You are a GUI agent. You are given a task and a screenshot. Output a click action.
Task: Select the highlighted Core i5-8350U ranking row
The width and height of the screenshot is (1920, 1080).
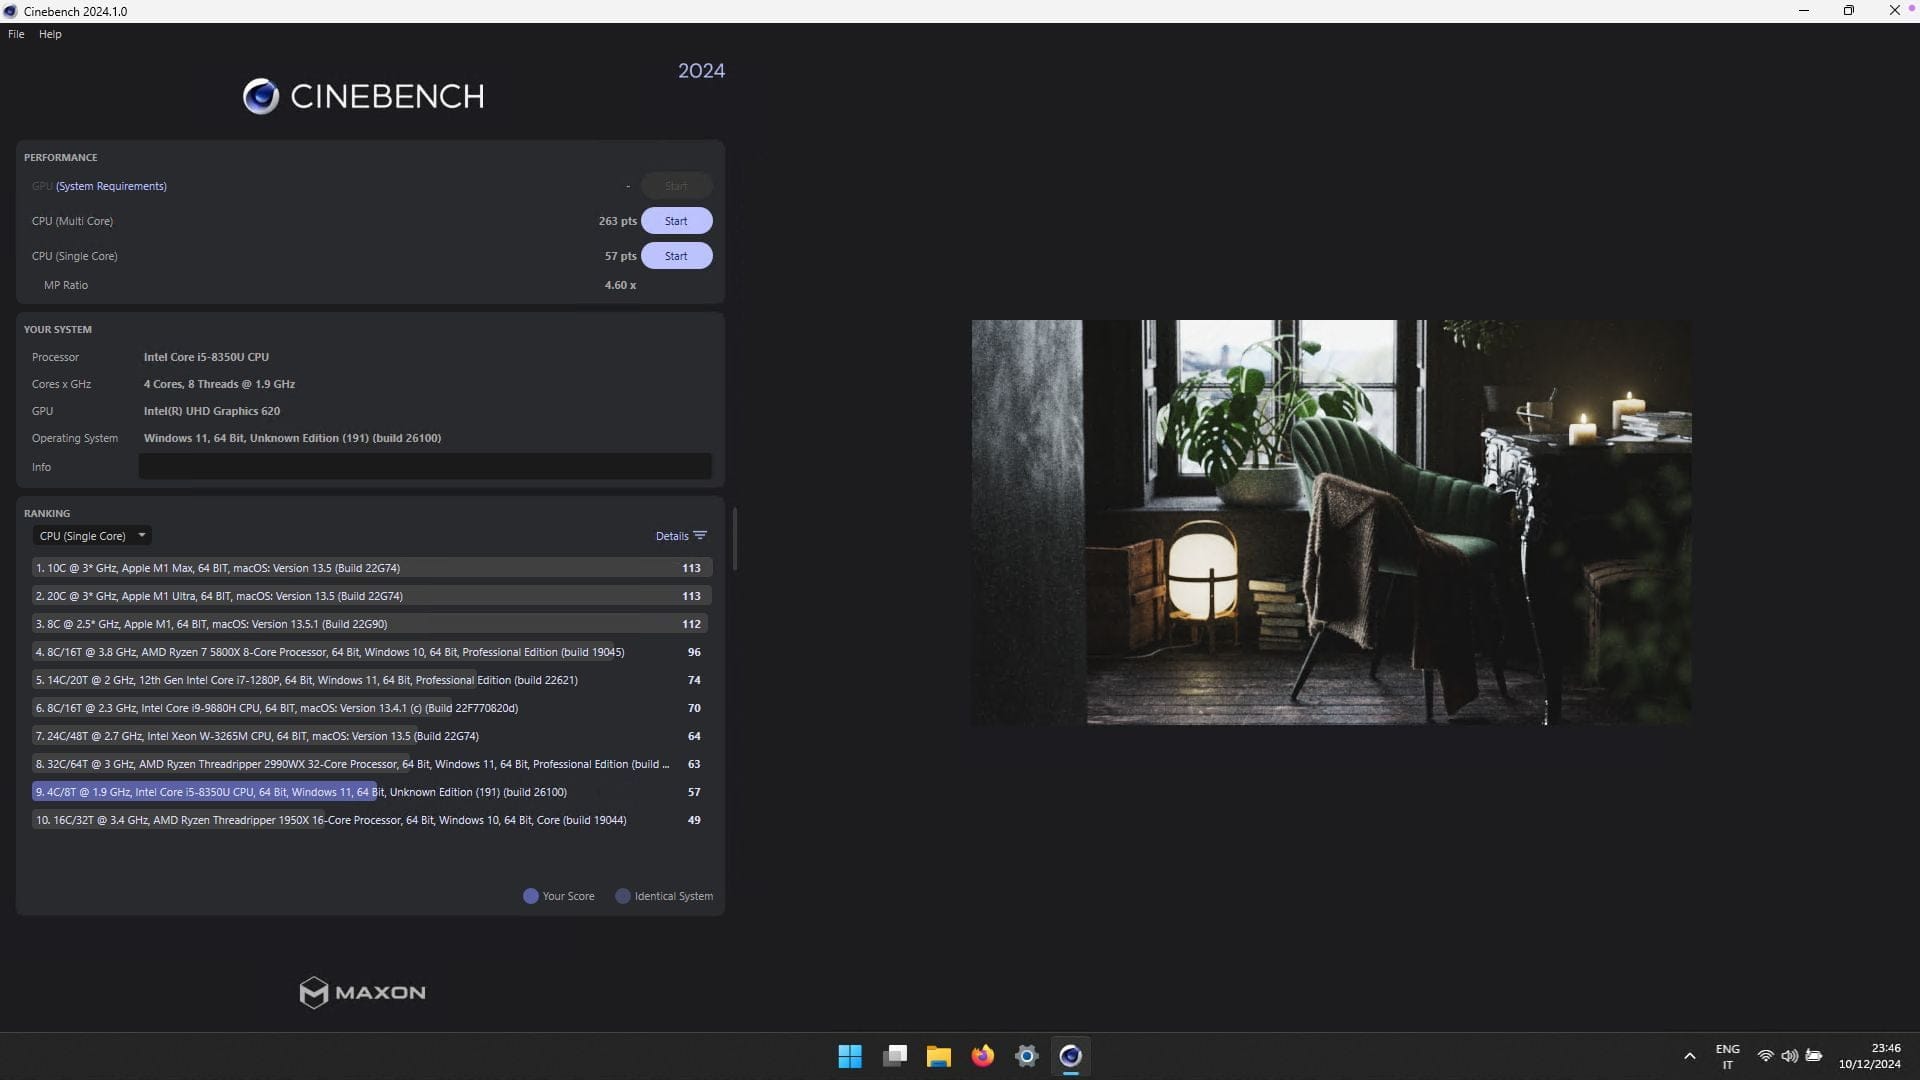coord(371,792)
